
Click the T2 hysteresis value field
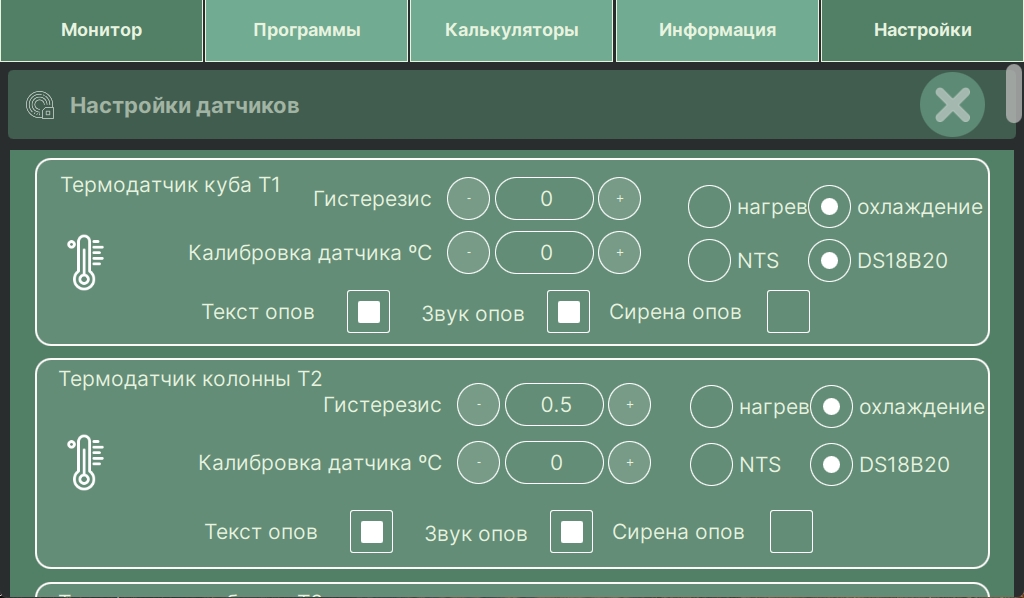click(x=555, y=405)
